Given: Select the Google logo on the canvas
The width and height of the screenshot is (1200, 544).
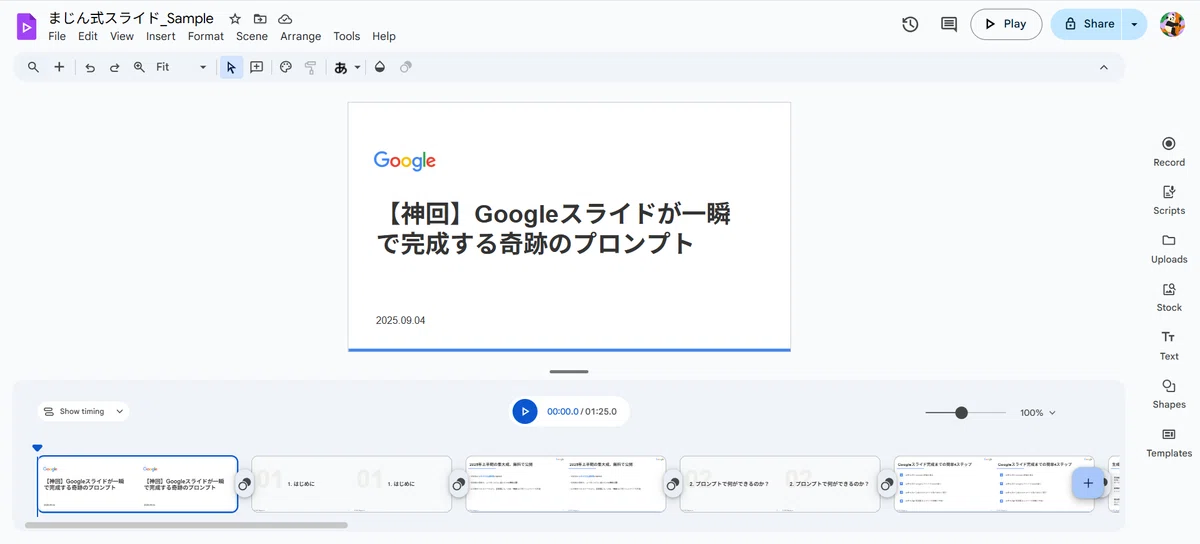Looking at the screenshot, I should (x=405, y=161).
